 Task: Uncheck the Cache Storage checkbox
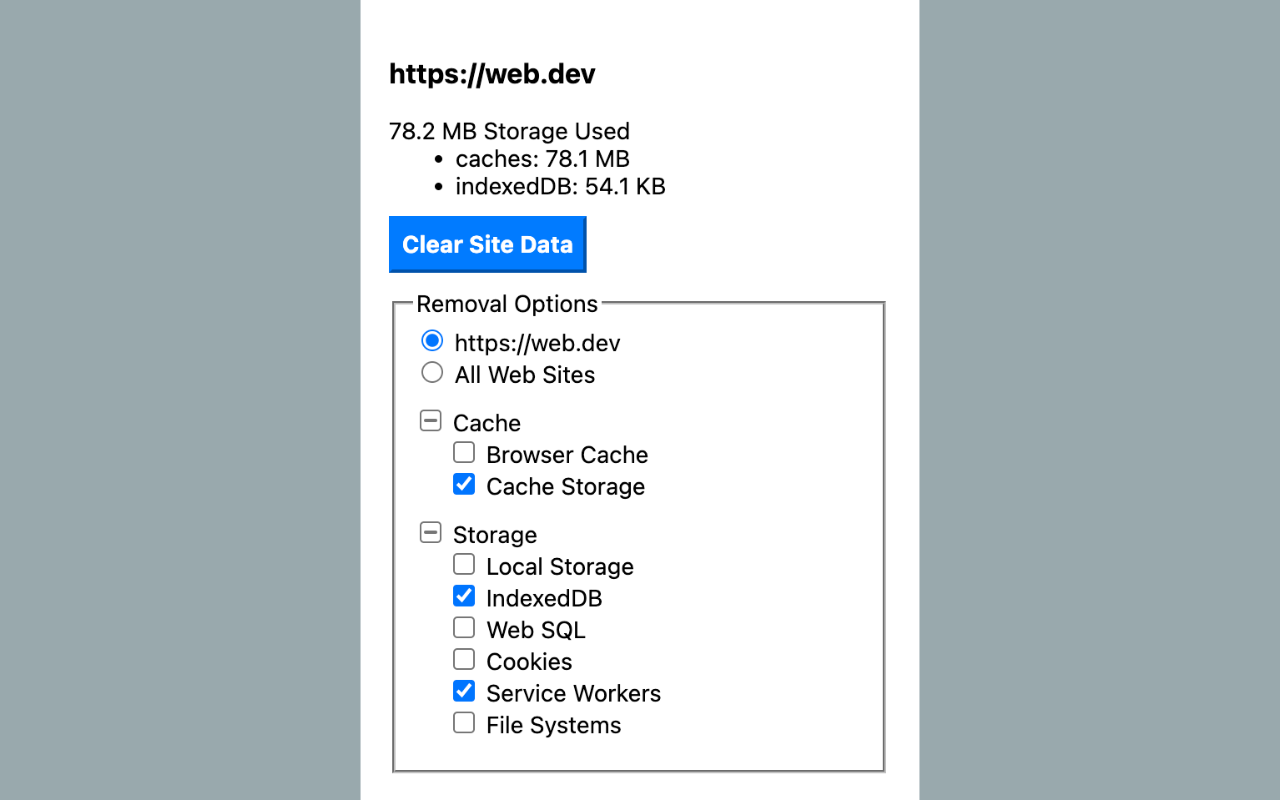464,485
